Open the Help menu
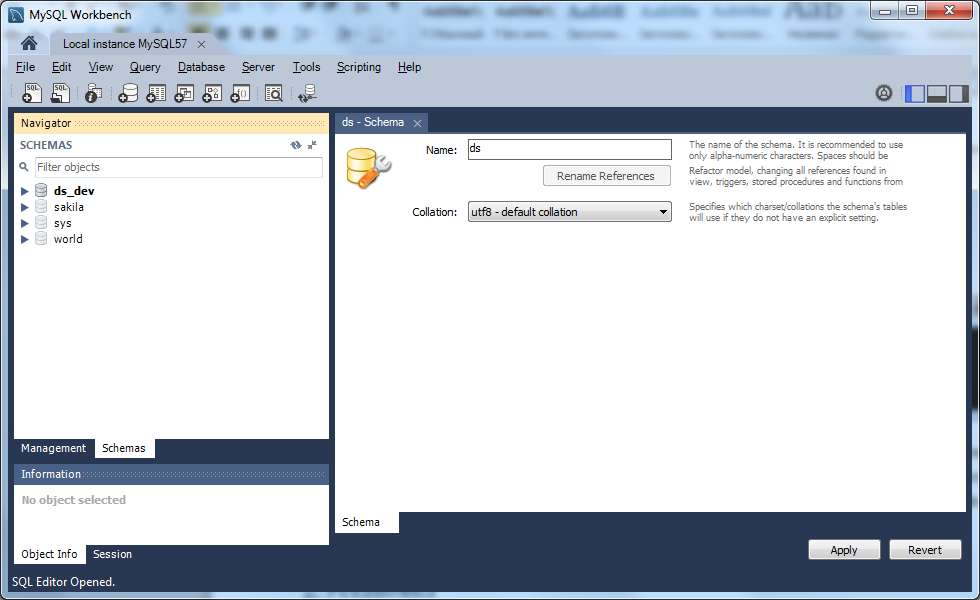This screenshot has height=600, width=980. (409, 67)
